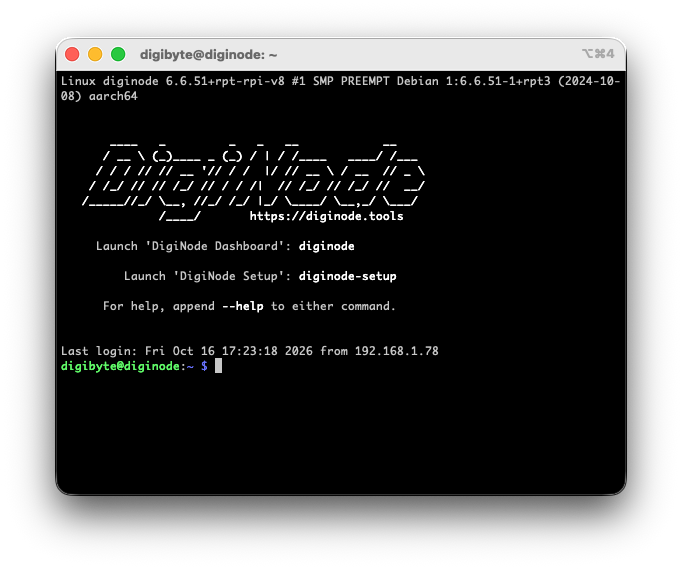The height and width of the screenshot is (569, 682).
Task: Click the 'aarch64' architecture text
Action: click(113, 96)
